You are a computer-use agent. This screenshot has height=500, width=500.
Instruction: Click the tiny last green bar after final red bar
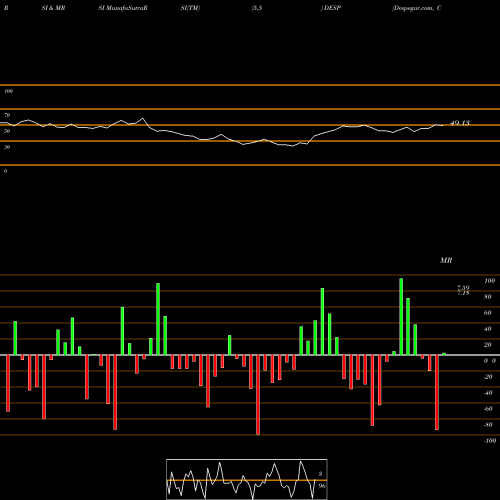coord(444,354)
